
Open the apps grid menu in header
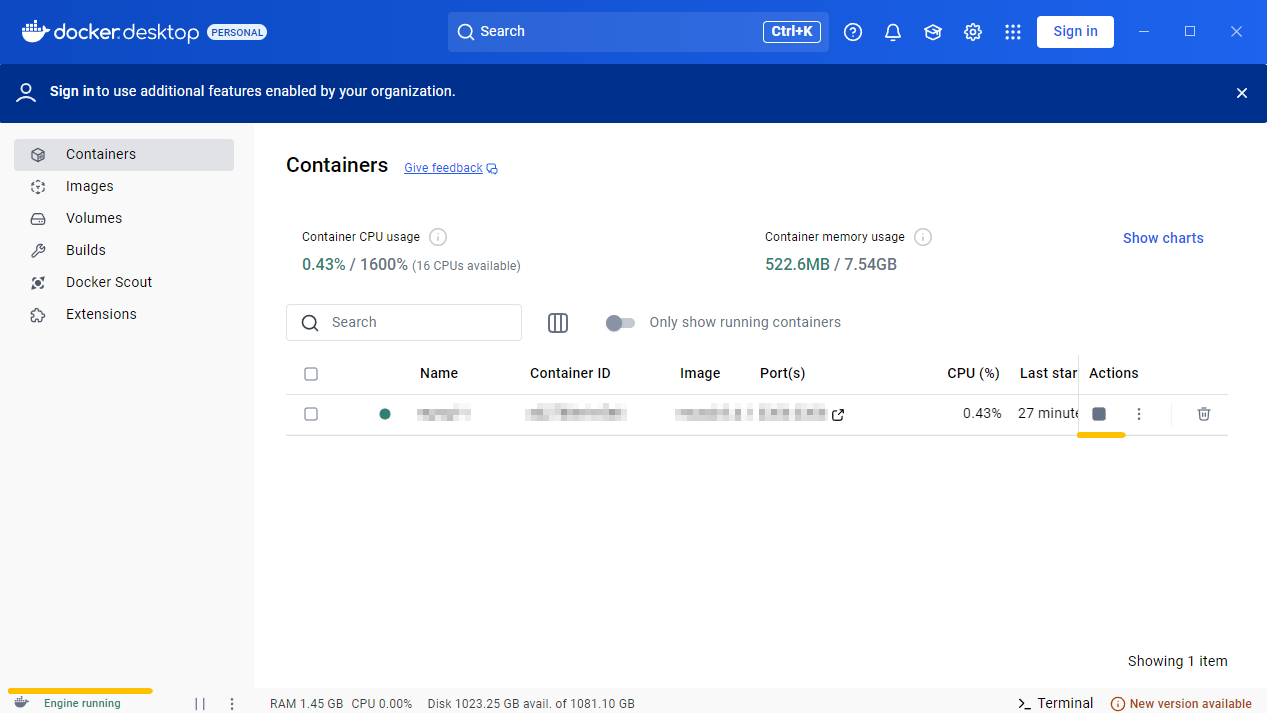[1013, 32]
